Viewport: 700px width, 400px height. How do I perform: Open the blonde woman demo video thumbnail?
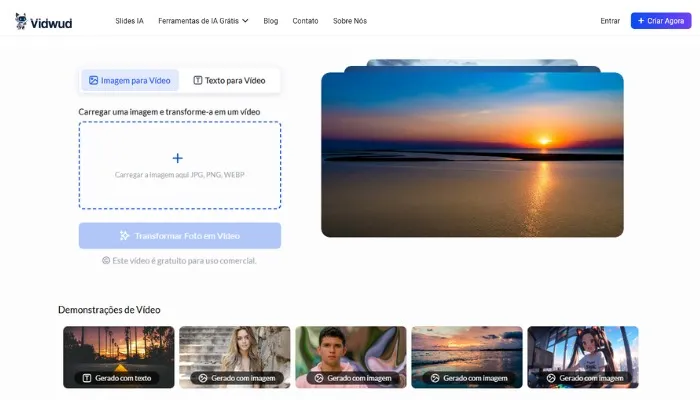point(235,352)
